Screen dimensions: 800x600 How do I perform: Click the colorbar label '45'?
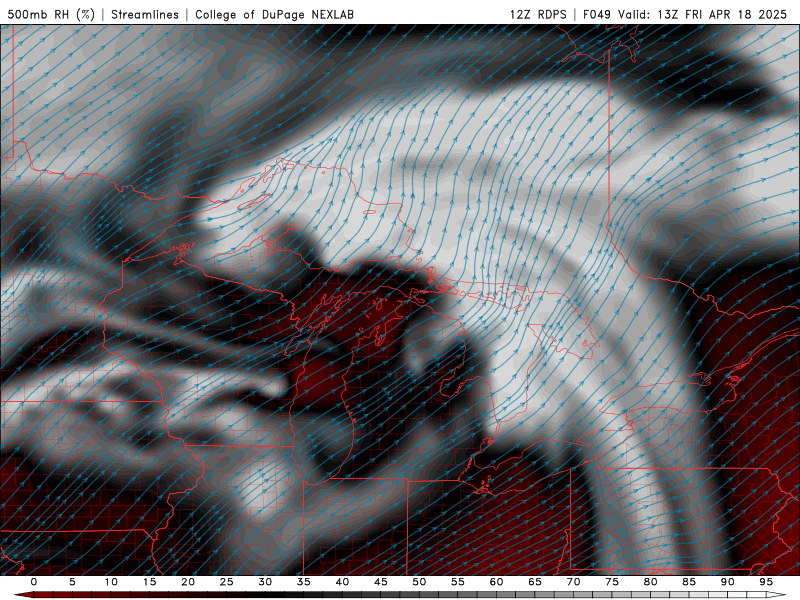pyautogui.click(x=381, y=582)
